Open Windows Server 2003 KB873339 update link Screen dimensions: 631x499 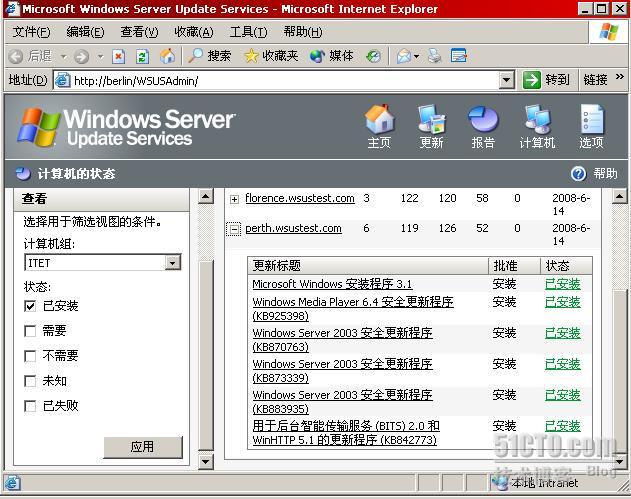[x=342, y=371]
